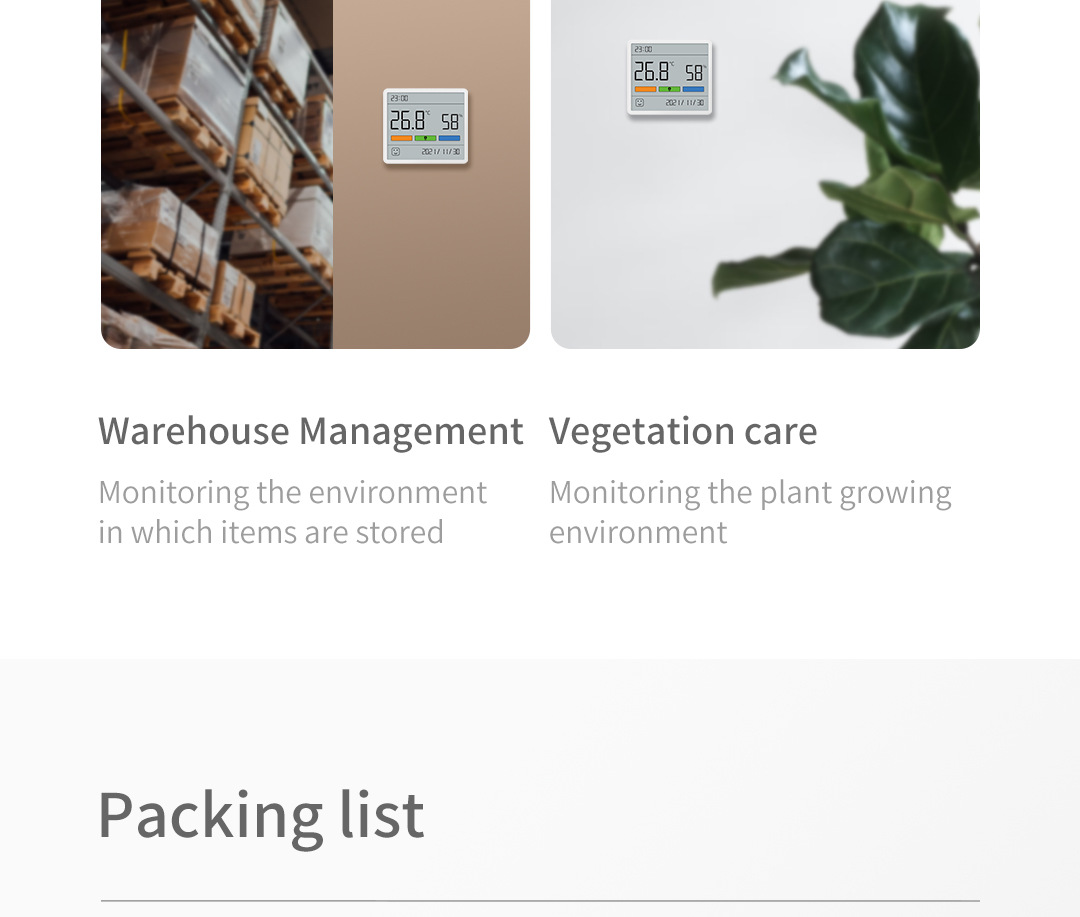This screenshot has height=917, width=1080.
Task: Click the smiley face icon on the right device
Action: coord(639,103)
